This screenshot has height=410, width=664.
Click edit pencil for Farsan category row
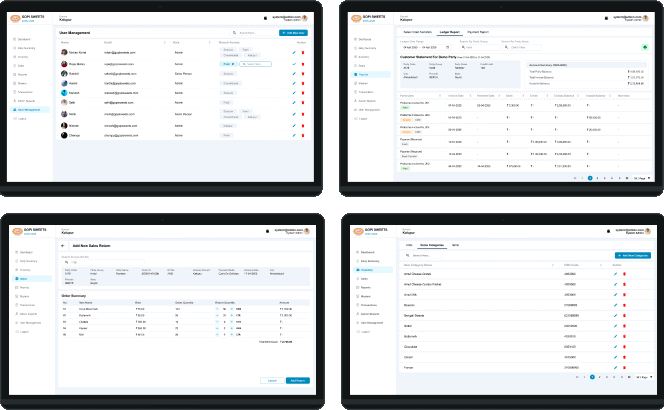(616, 367)
